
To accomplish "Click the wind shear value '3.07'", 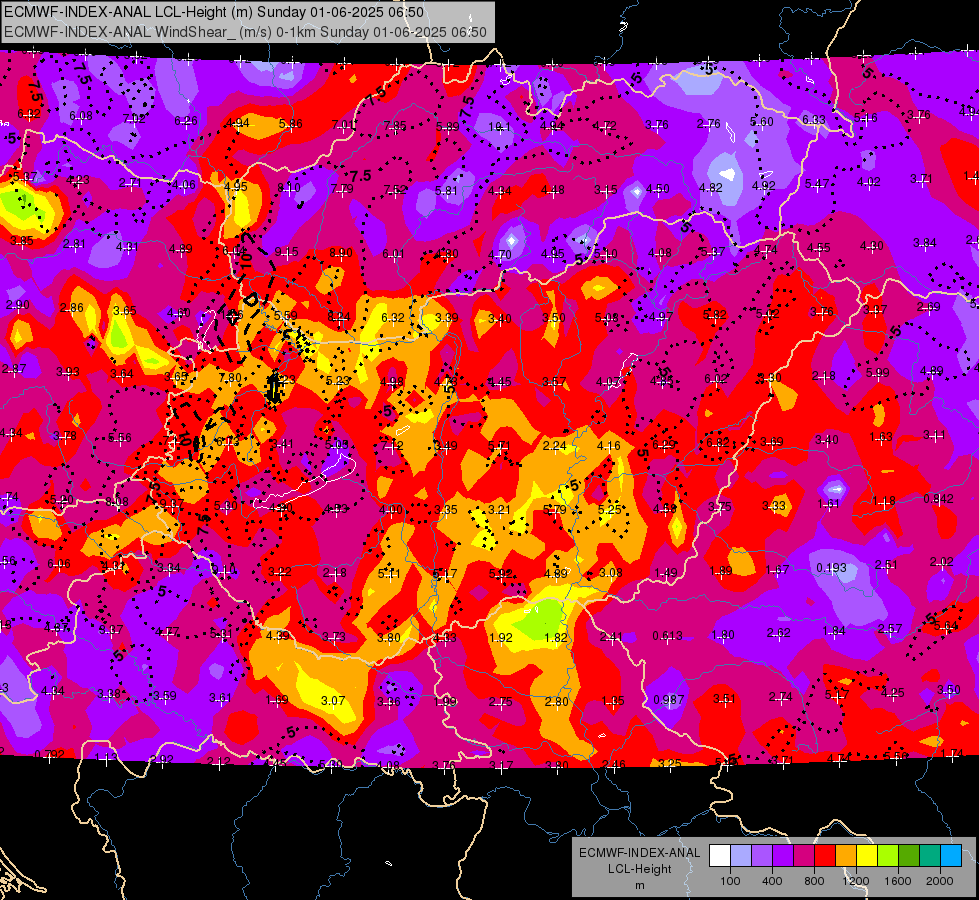I will [x=333, y=701].
